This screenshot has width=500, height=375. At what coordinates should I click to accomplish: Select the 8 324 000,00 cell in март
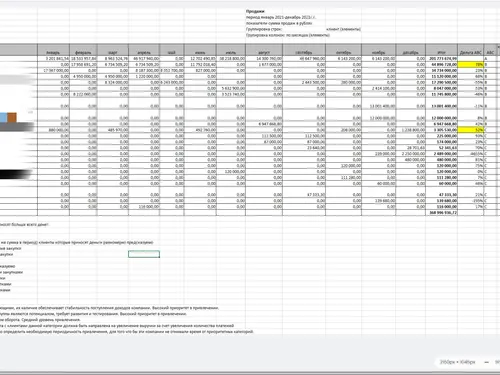click(113, 82)
